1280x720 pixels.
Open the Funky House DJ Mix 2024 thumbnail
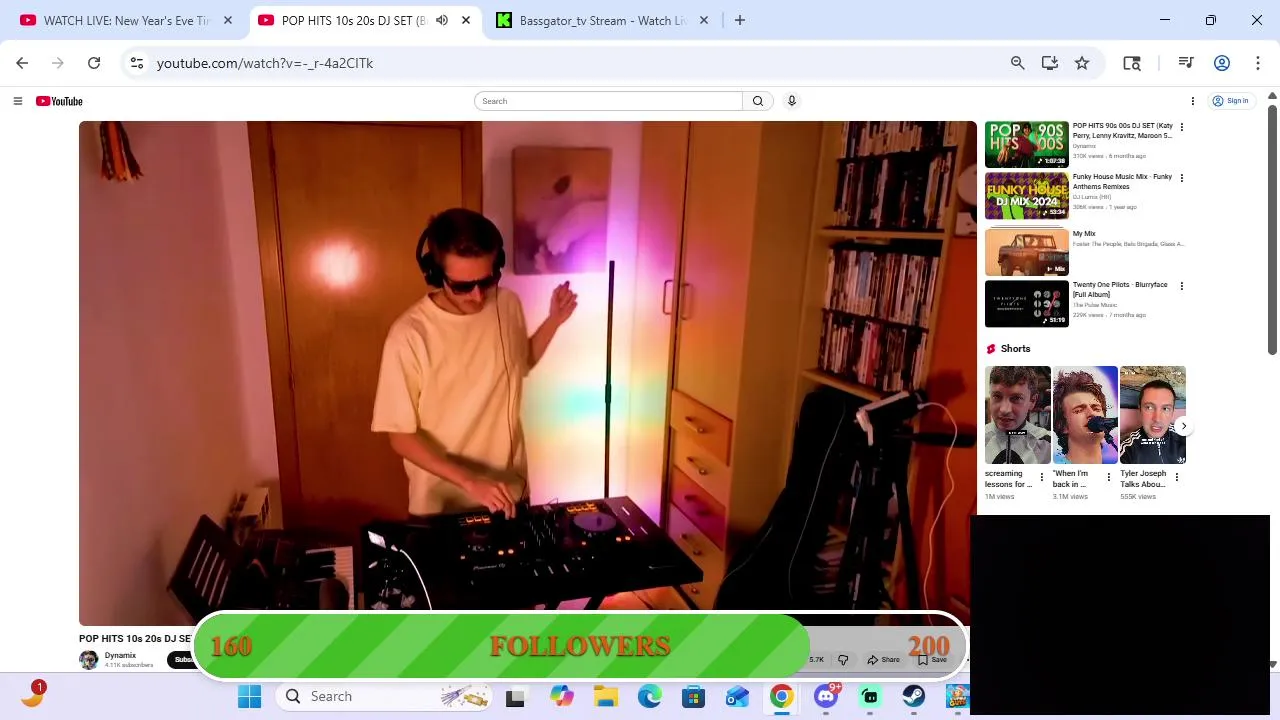click(1026, 196)
